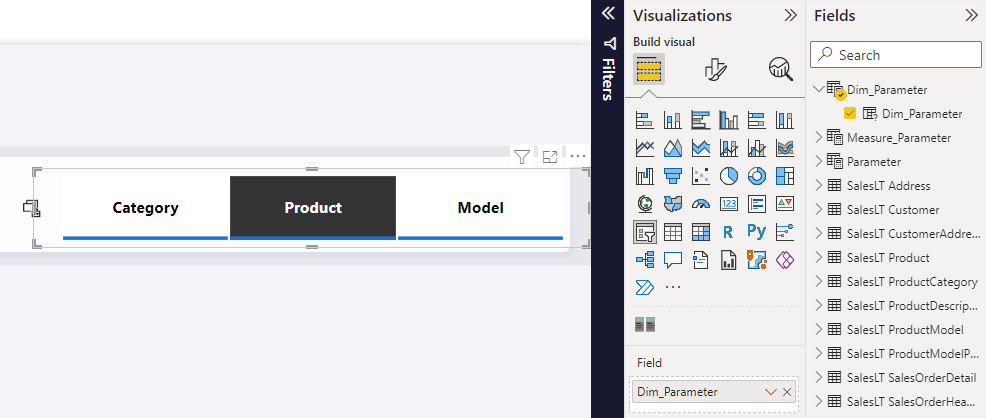
Task: Select the stacked area chart visual
Action: pos(701,148)
